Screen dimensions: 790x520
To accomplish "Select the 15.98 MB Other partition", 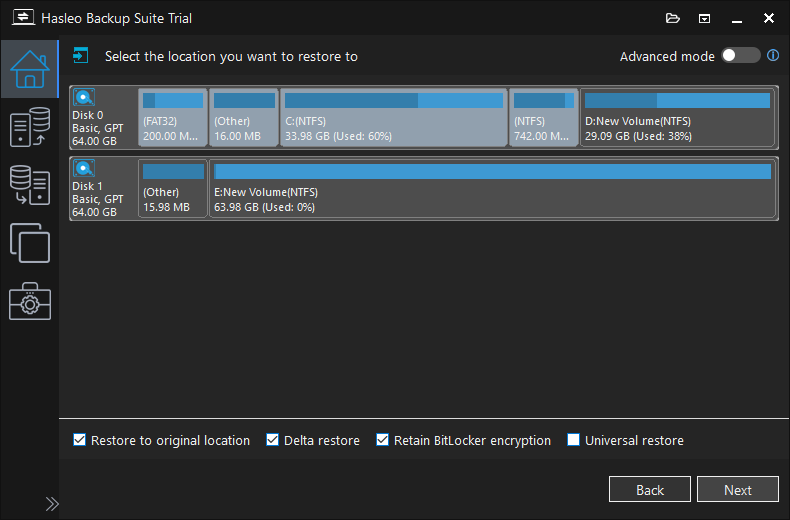I will click(x=173, y=188).
